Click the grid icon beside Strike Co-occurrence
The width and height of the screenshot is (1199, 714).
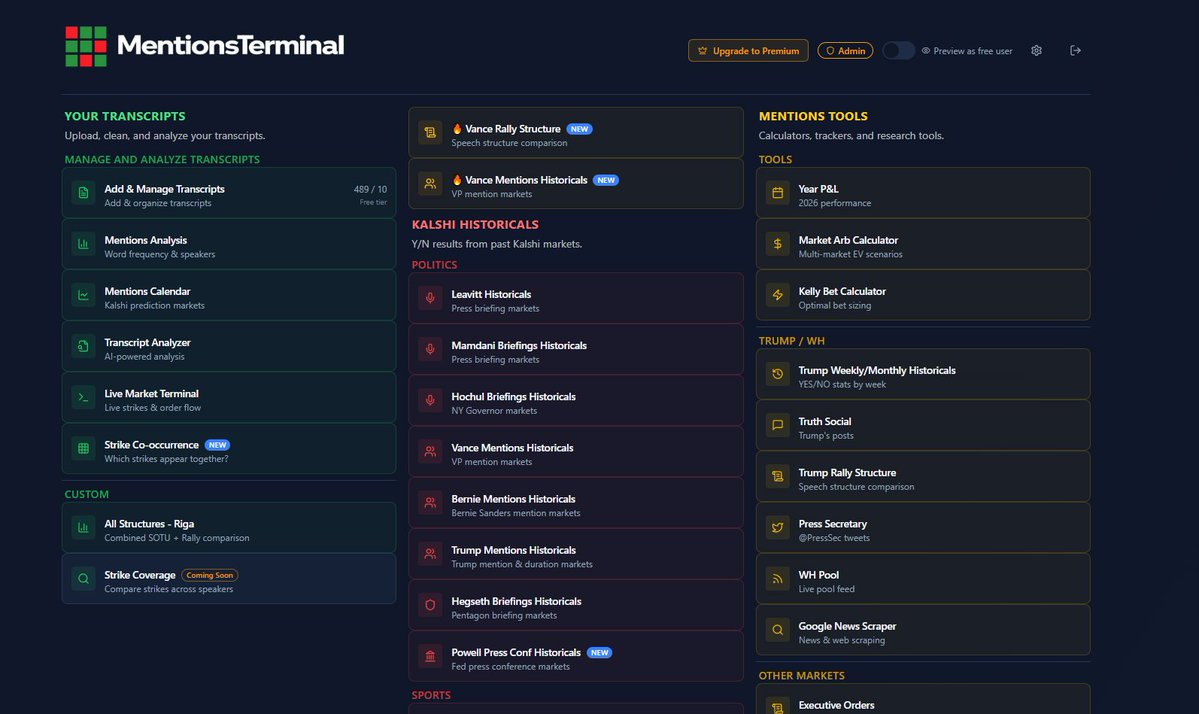(83, 449)
